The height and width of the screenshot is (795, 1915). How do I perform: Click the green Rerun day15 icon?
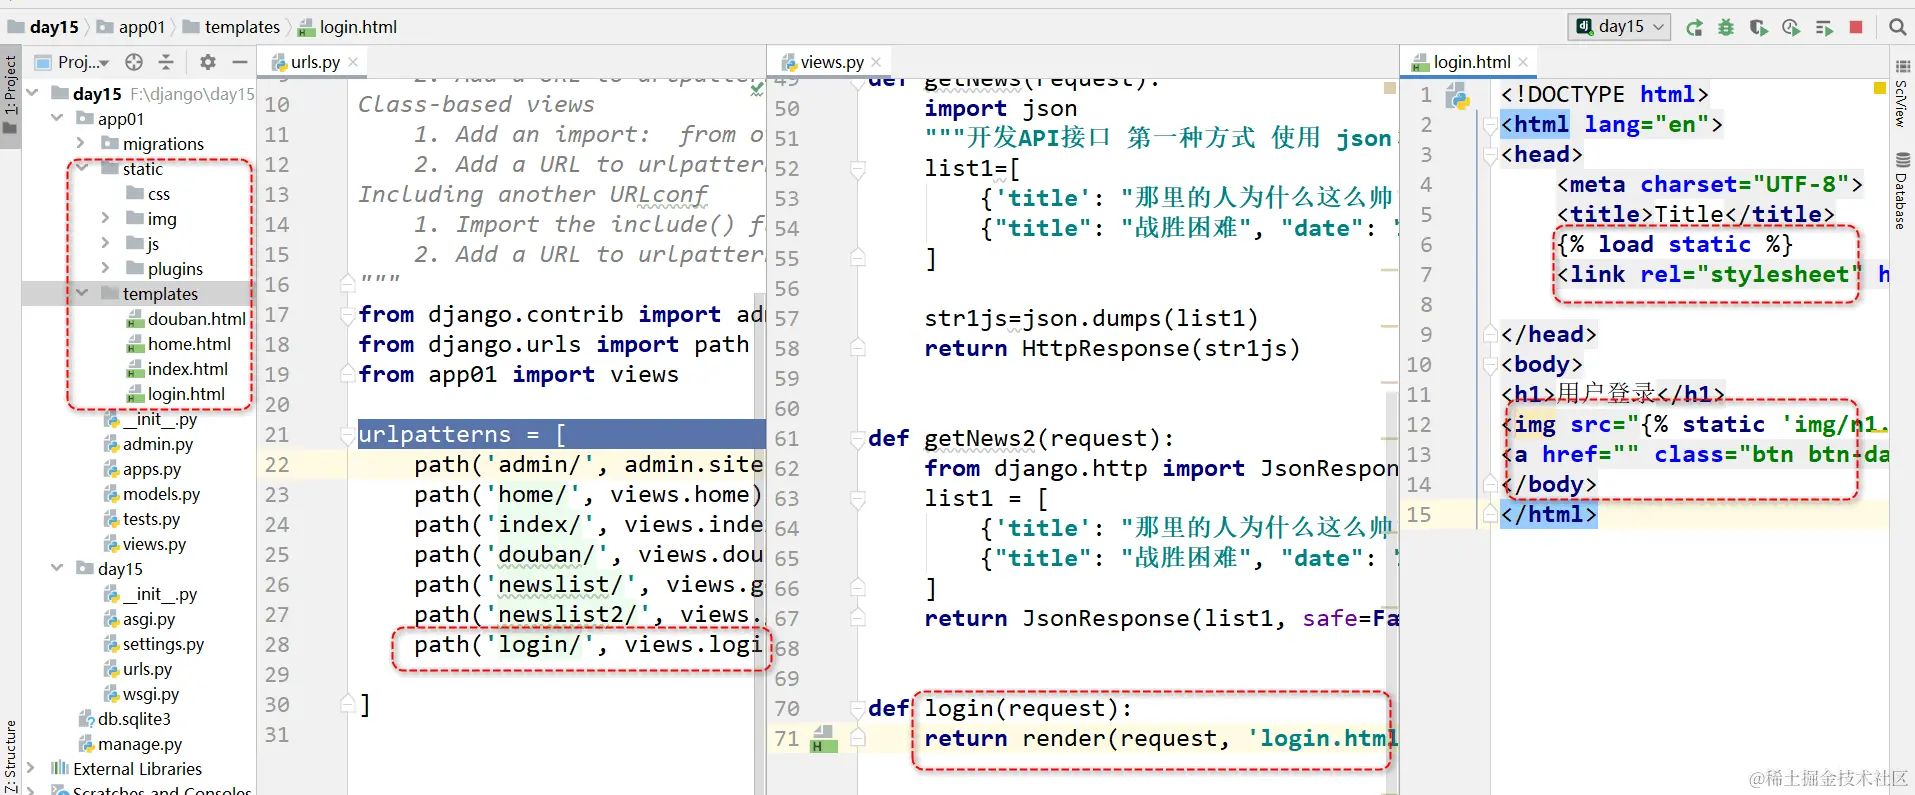[x=1694, y=27]
